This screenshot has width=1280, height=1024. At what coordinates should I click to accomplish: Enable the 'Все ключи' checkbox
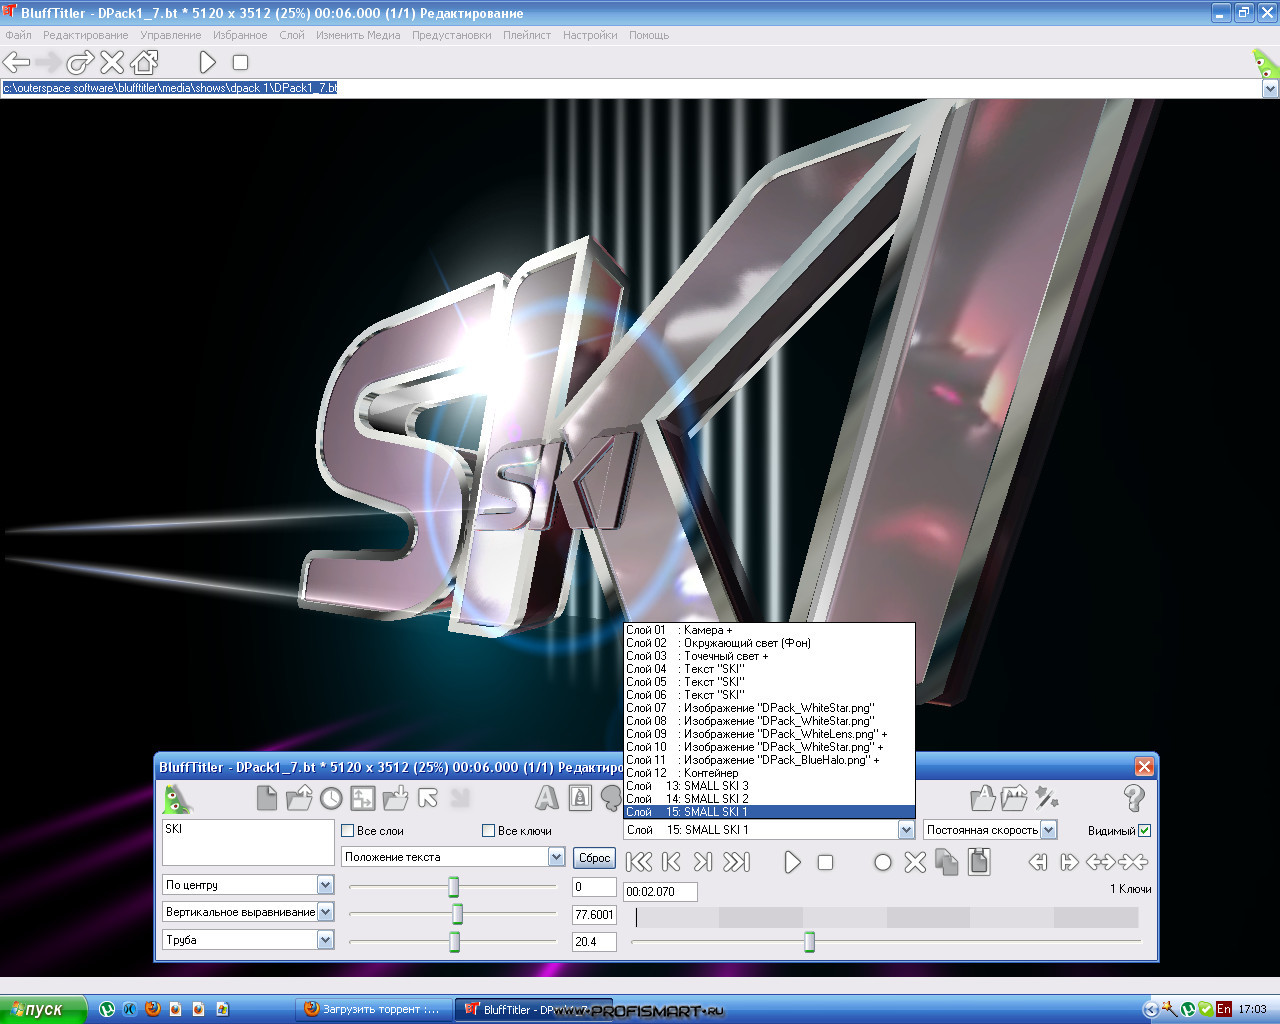[x=489, y=830]
